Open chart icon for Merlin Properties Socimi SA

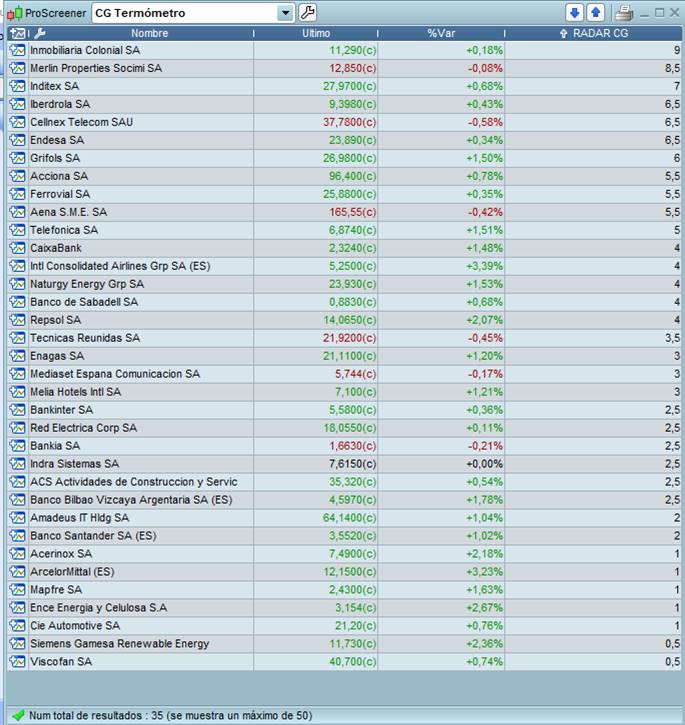[18, 68]
